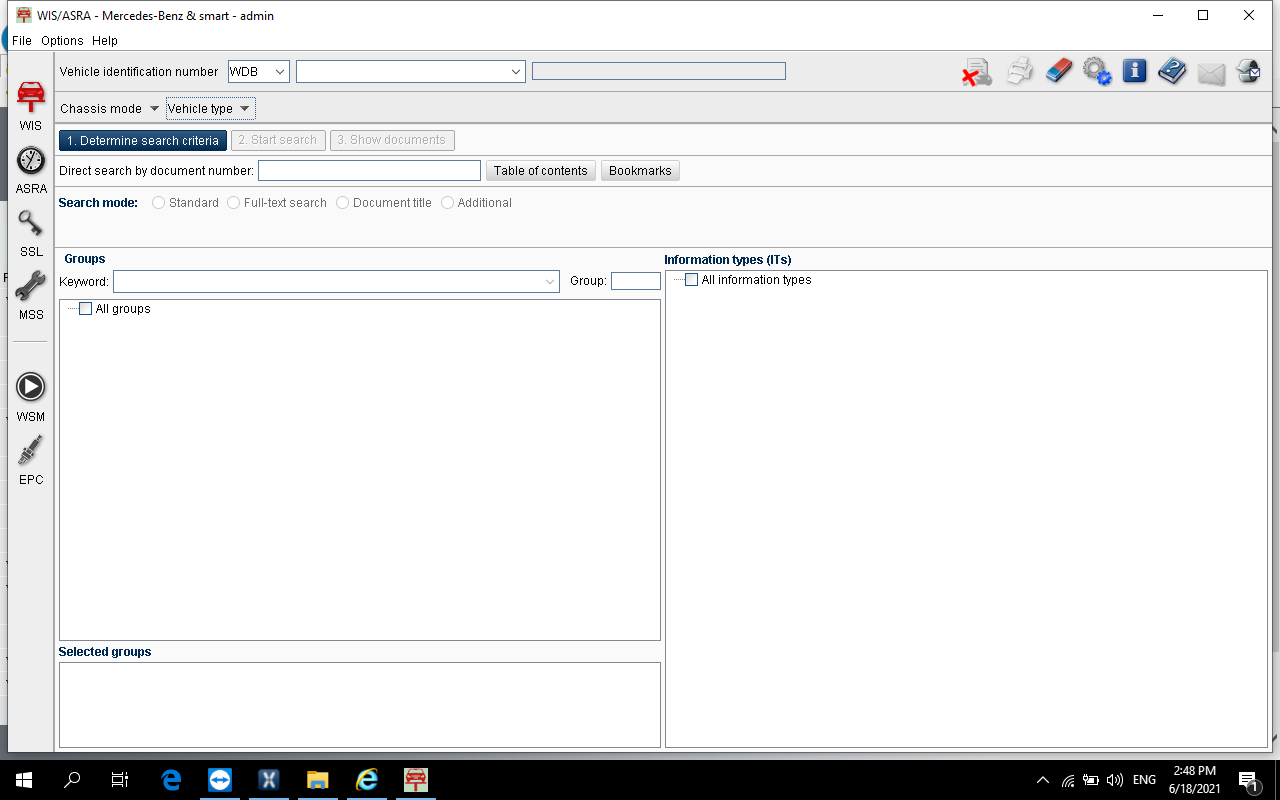This screenshot has height=800, width=1280.
Task: Select Determine search criteria step
Action: [143, 141]
